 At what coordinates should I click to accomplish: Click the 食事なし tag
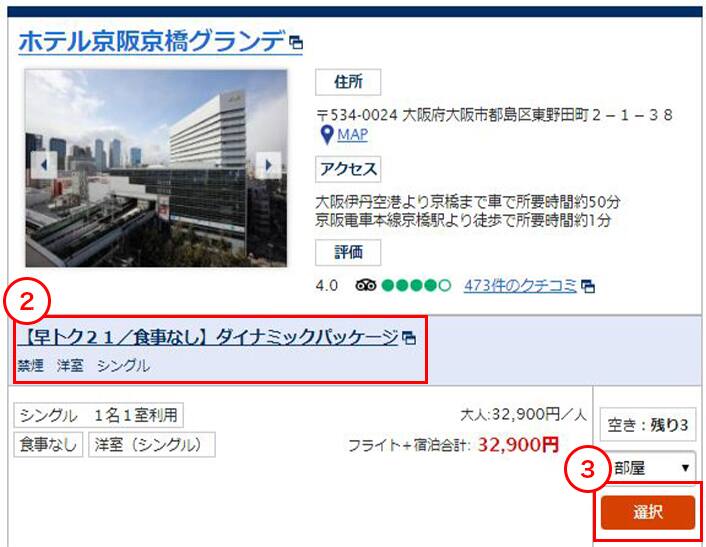pyautogui.click(x=48, y=444)
